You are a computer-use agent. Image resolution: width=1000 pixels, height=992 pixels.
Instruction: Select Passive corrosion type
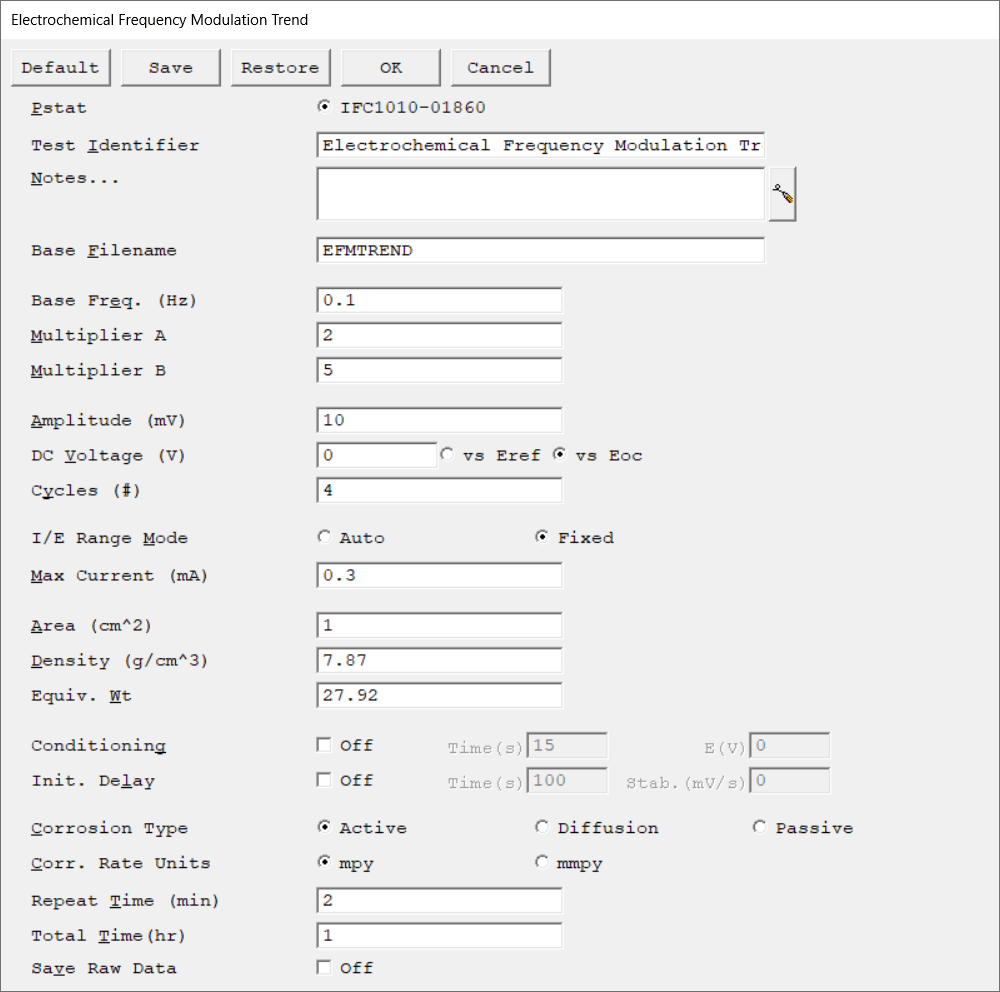(760, 828)
